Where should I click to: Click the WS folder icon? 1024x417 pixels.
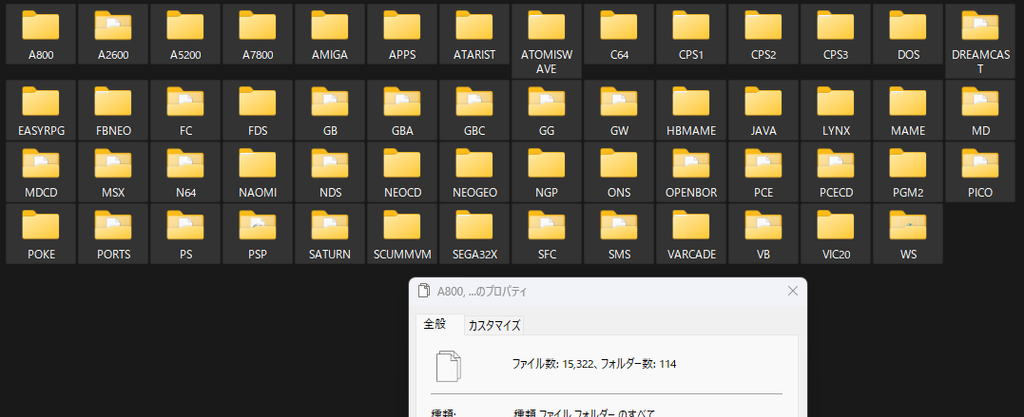click(908, 225)
